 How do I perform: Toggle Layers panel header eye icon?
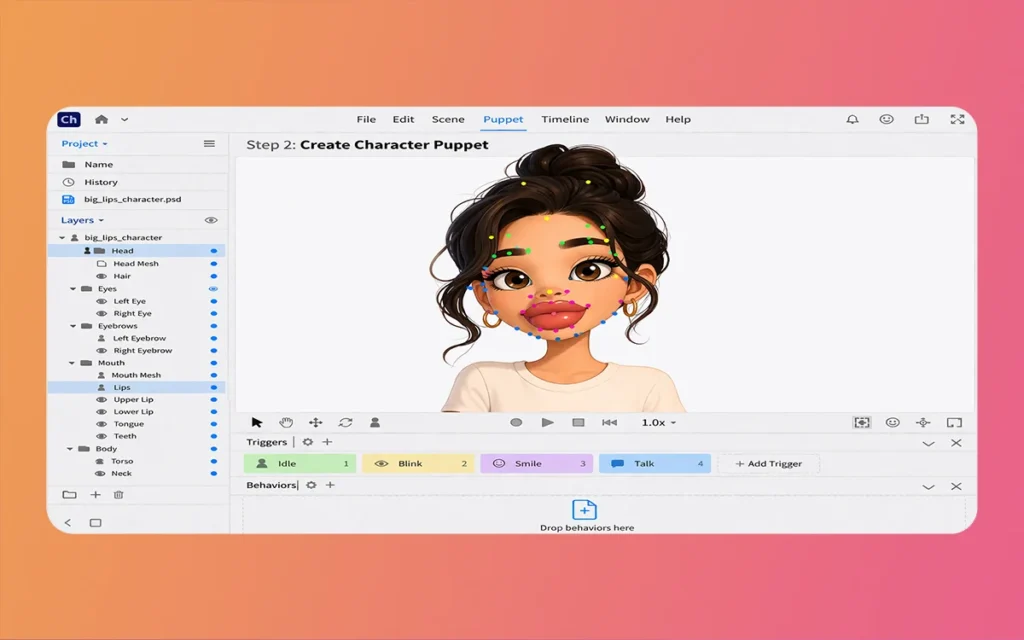(210, 220)
